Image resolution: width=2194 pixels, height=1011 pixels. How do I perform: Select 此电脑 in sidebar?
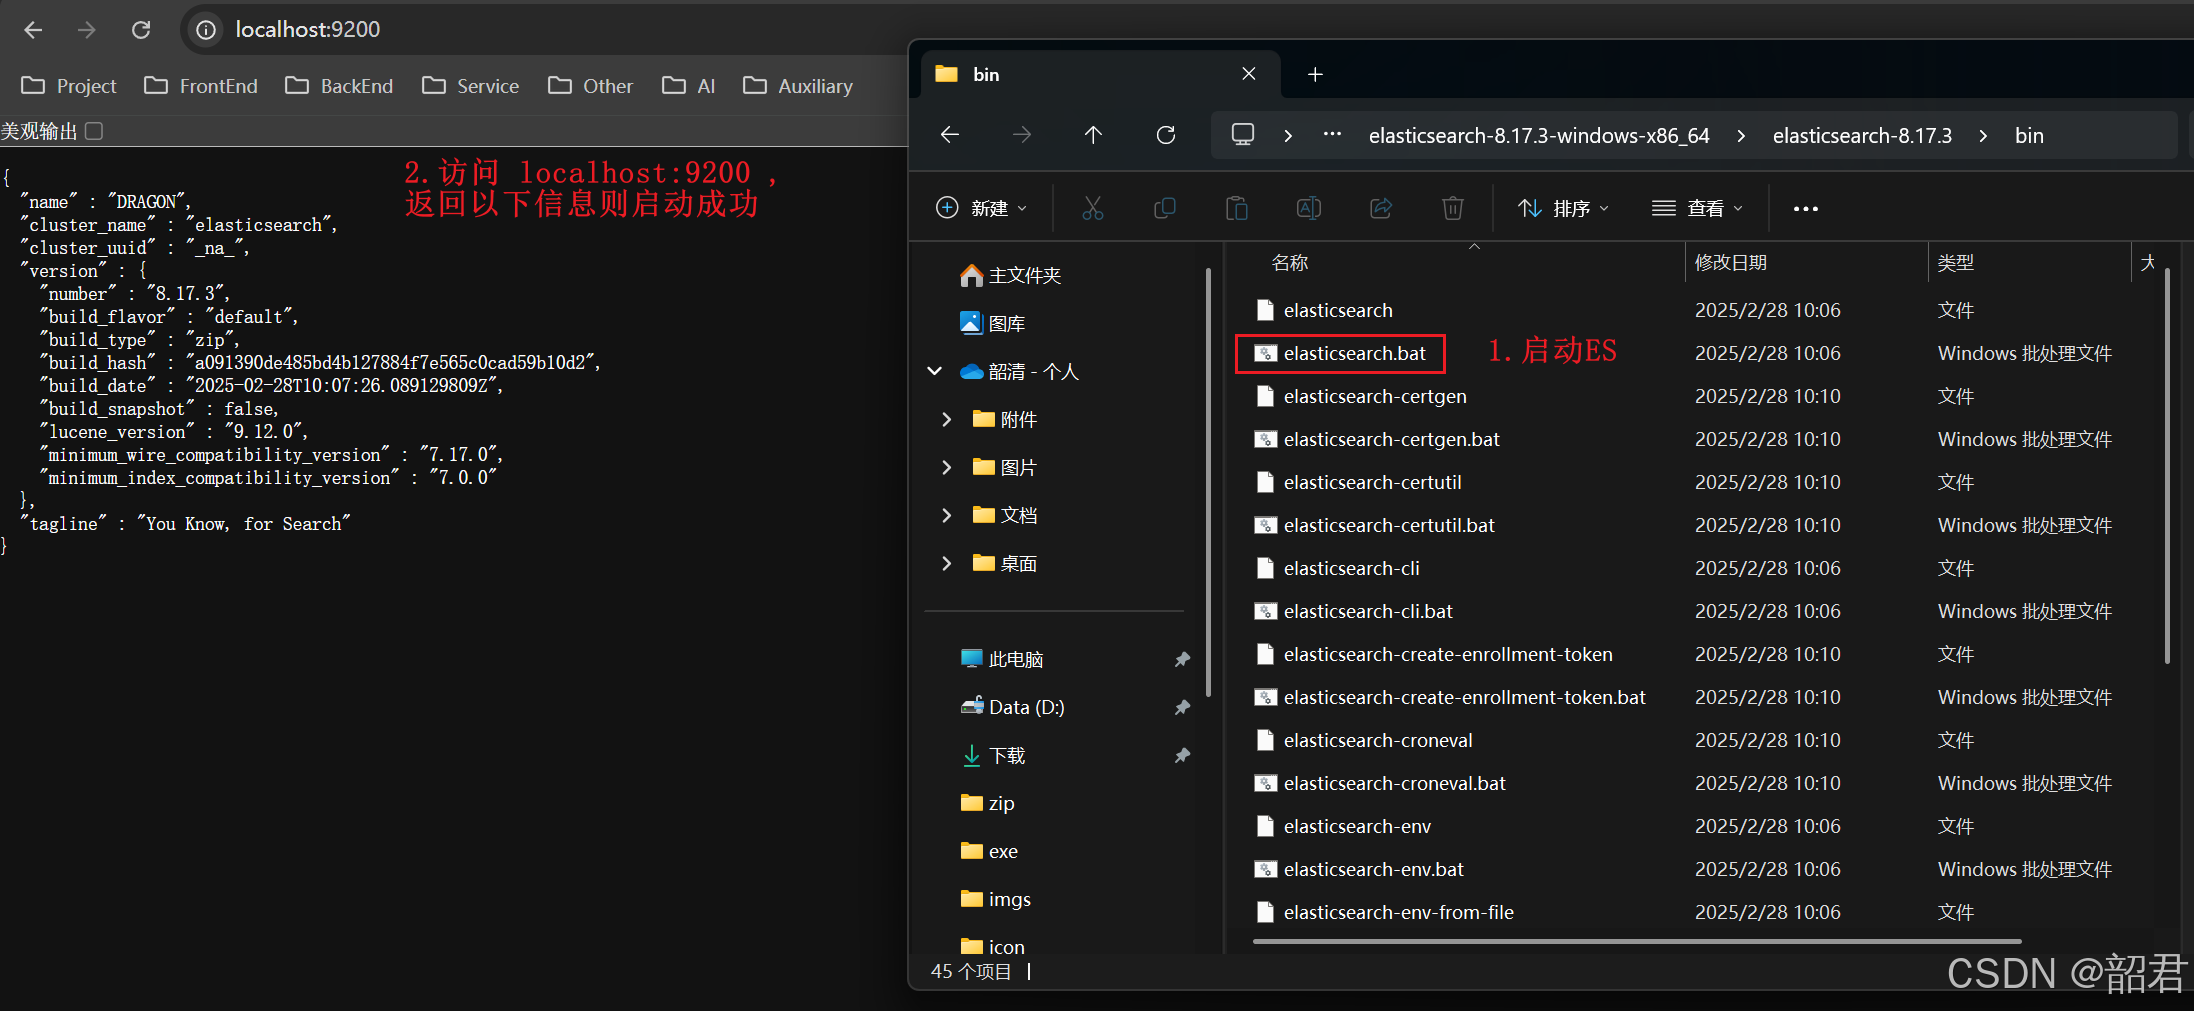point(1001,659)
